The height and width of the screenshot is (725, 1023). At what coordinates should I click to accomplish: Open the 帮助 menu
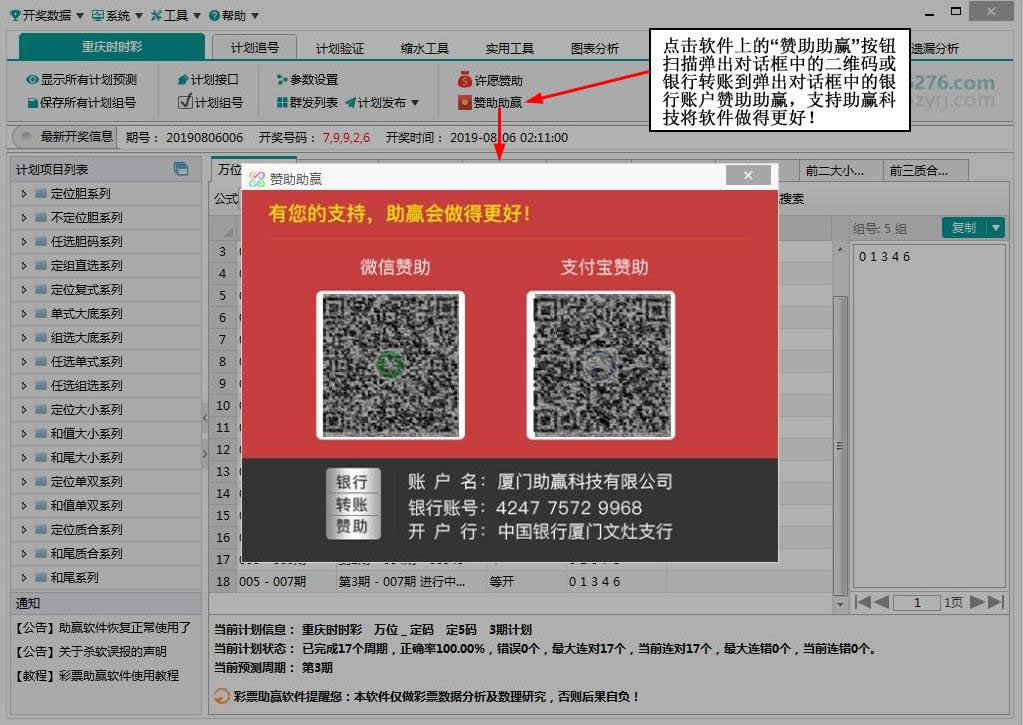234,15
